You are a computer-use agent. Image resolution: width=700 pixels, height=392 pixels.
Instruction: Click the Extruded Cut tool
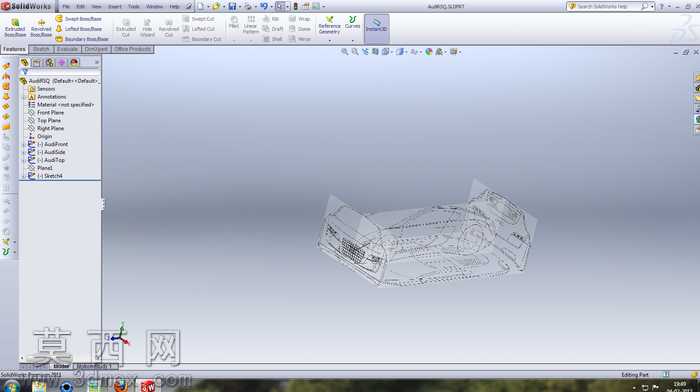coord(125,28)
